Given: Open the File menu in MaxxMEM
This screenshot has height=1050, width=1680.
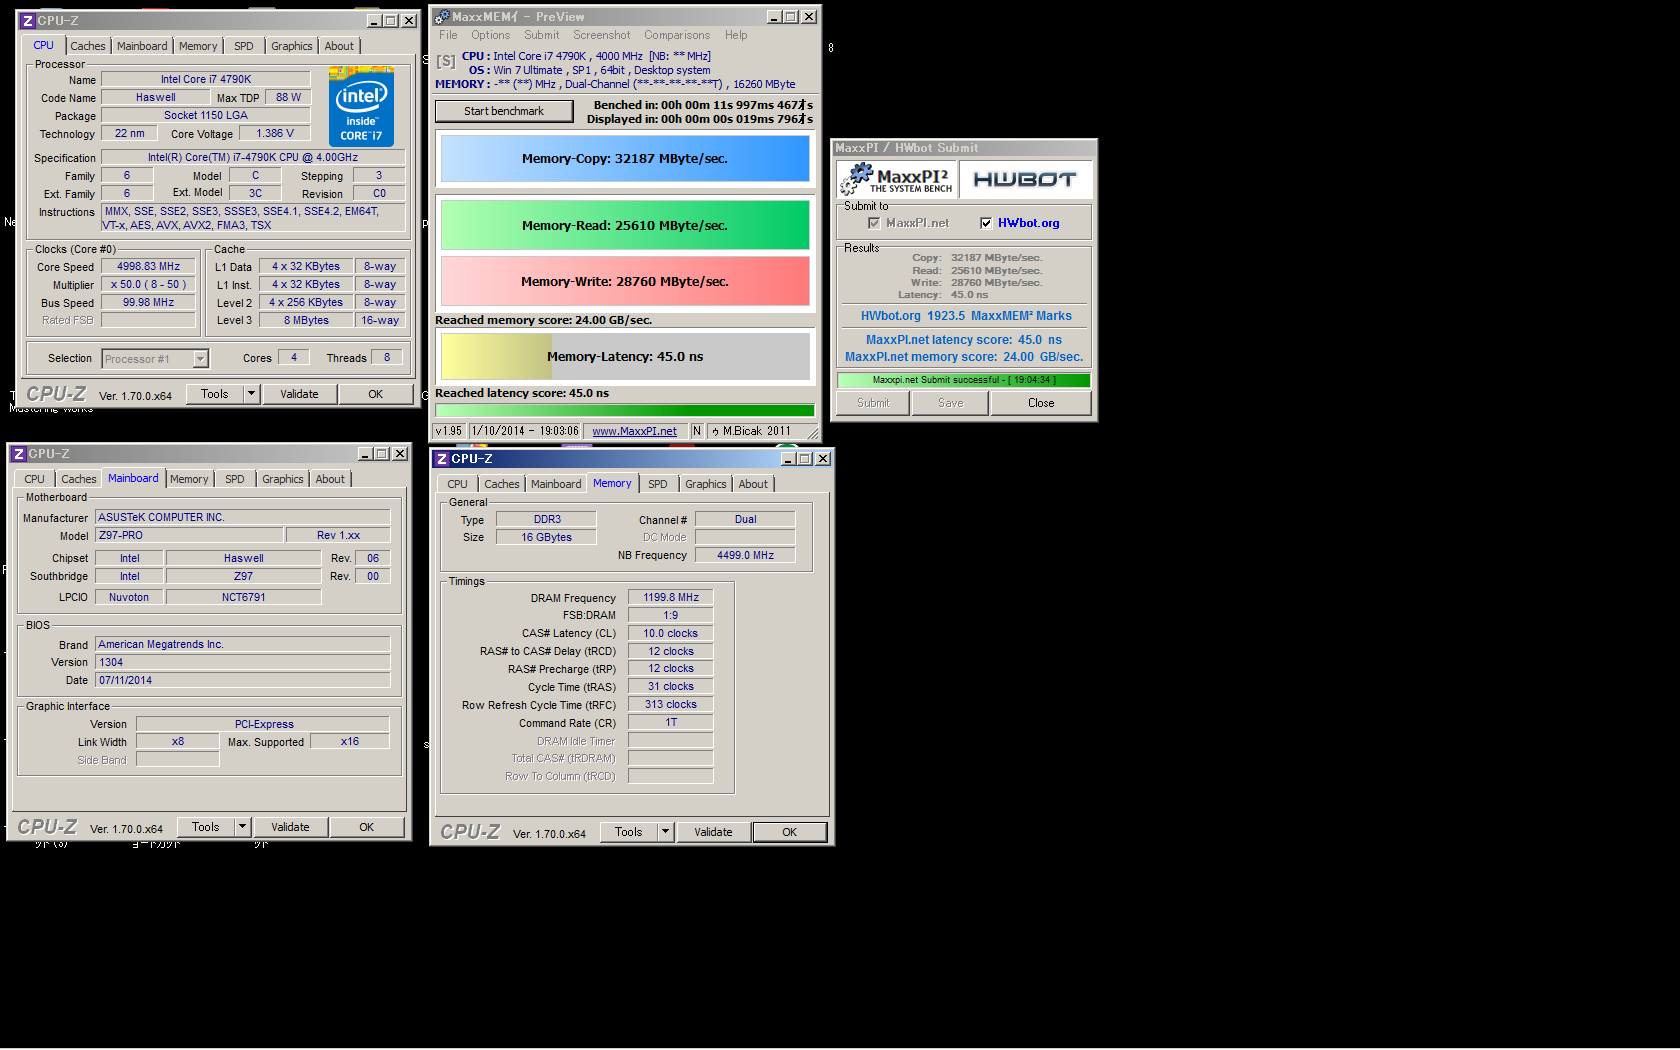Looking at the screenshot, I should coord(448,35).
